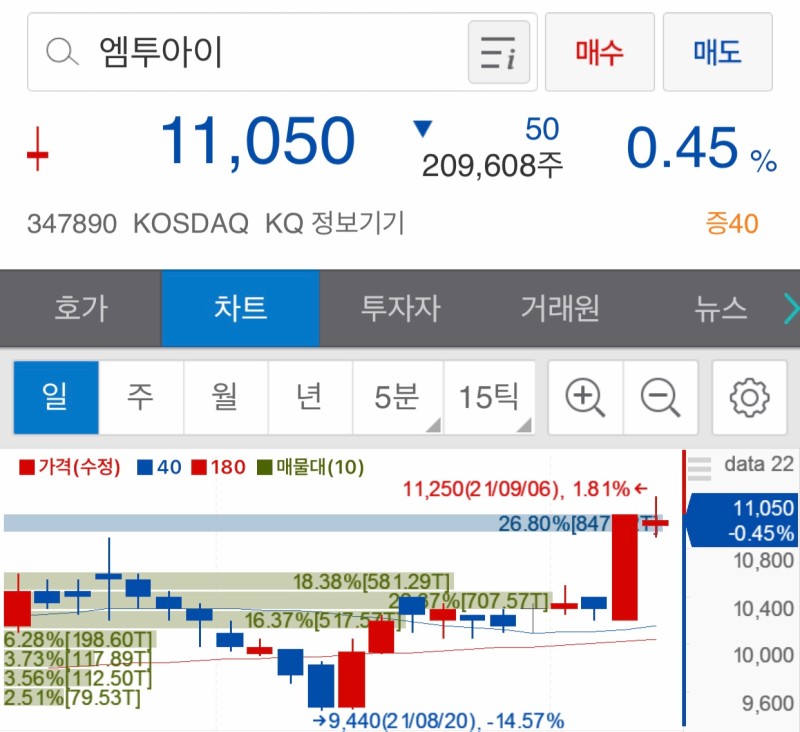
Task: Switch to the 뉴스 tab
Action: [720, 308]
